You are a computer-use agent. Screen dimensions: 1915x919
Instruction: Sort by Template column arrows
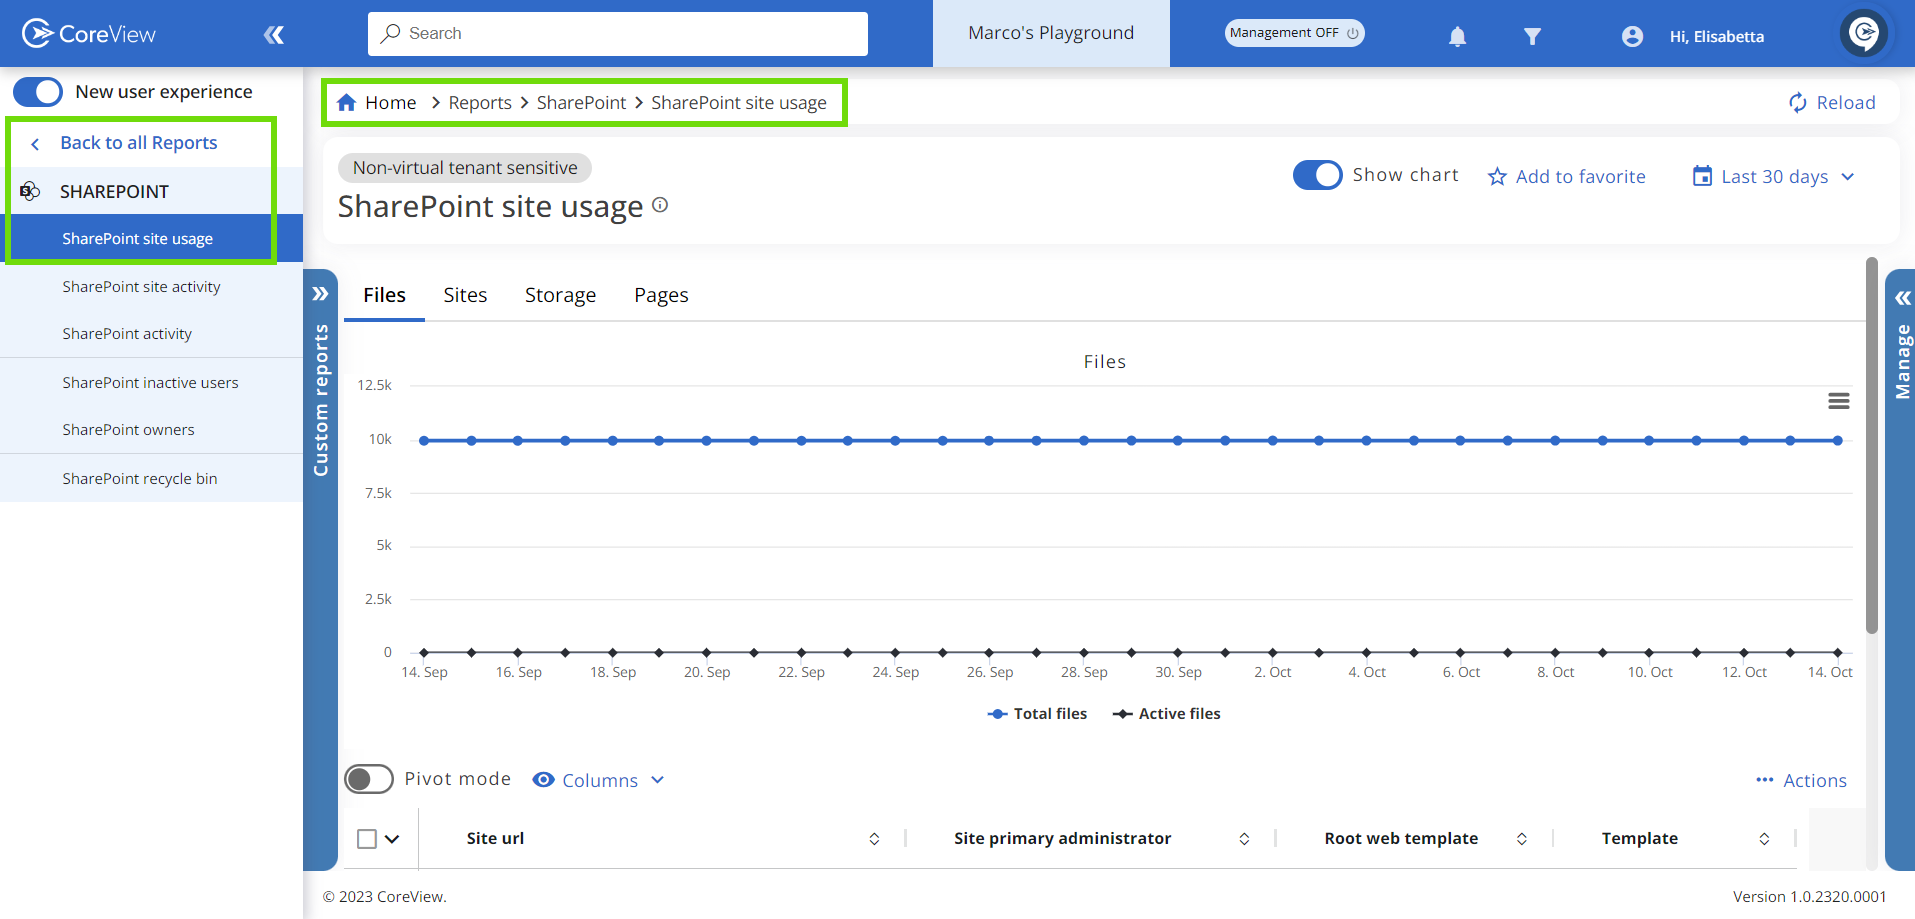(1764, 839)
